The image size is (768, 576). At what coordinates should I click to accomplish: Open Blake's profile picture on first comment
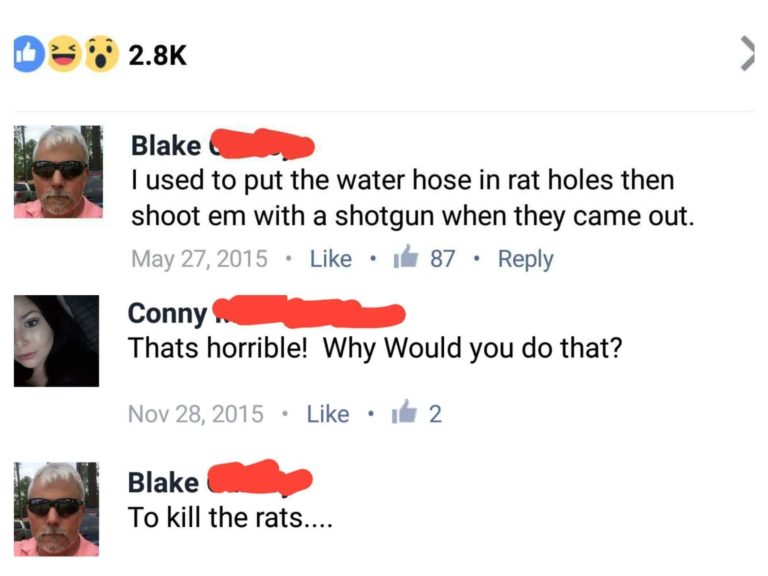coord(58,171)
